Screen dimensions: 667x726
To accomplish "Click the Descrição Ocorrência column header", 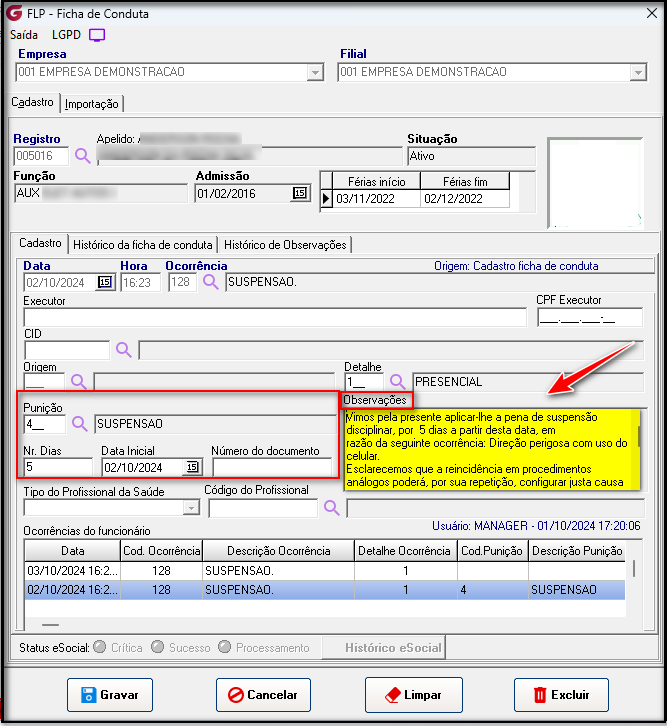I will 279,551.
